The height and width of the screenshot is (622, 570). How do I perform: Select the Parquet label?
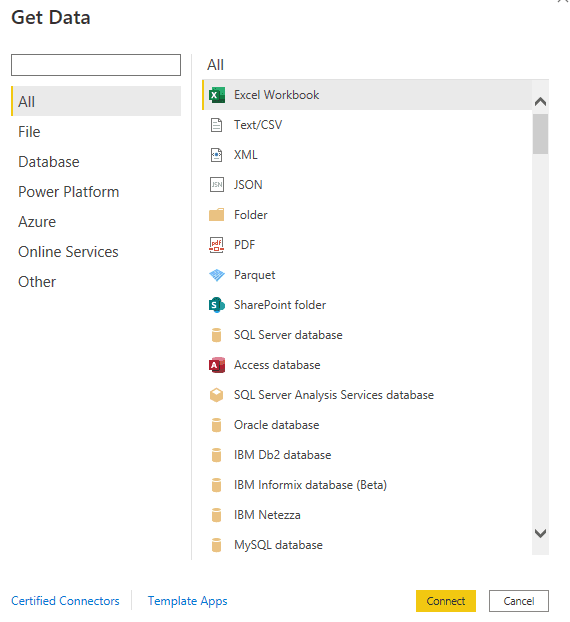[x=255, y=275]
